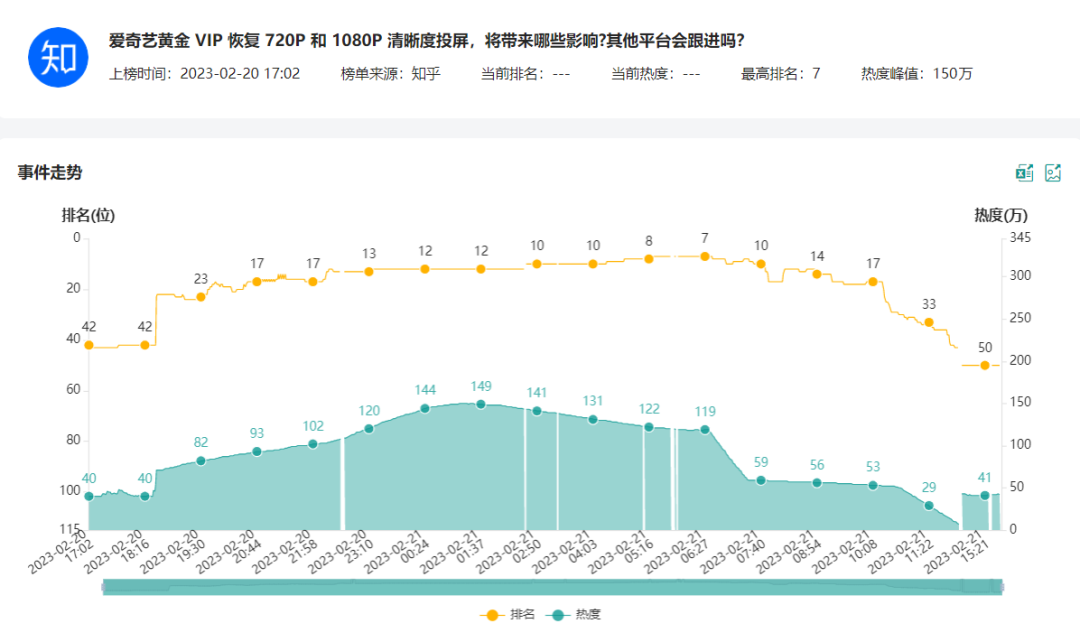Select the heat 144 data point

[425, 408]
